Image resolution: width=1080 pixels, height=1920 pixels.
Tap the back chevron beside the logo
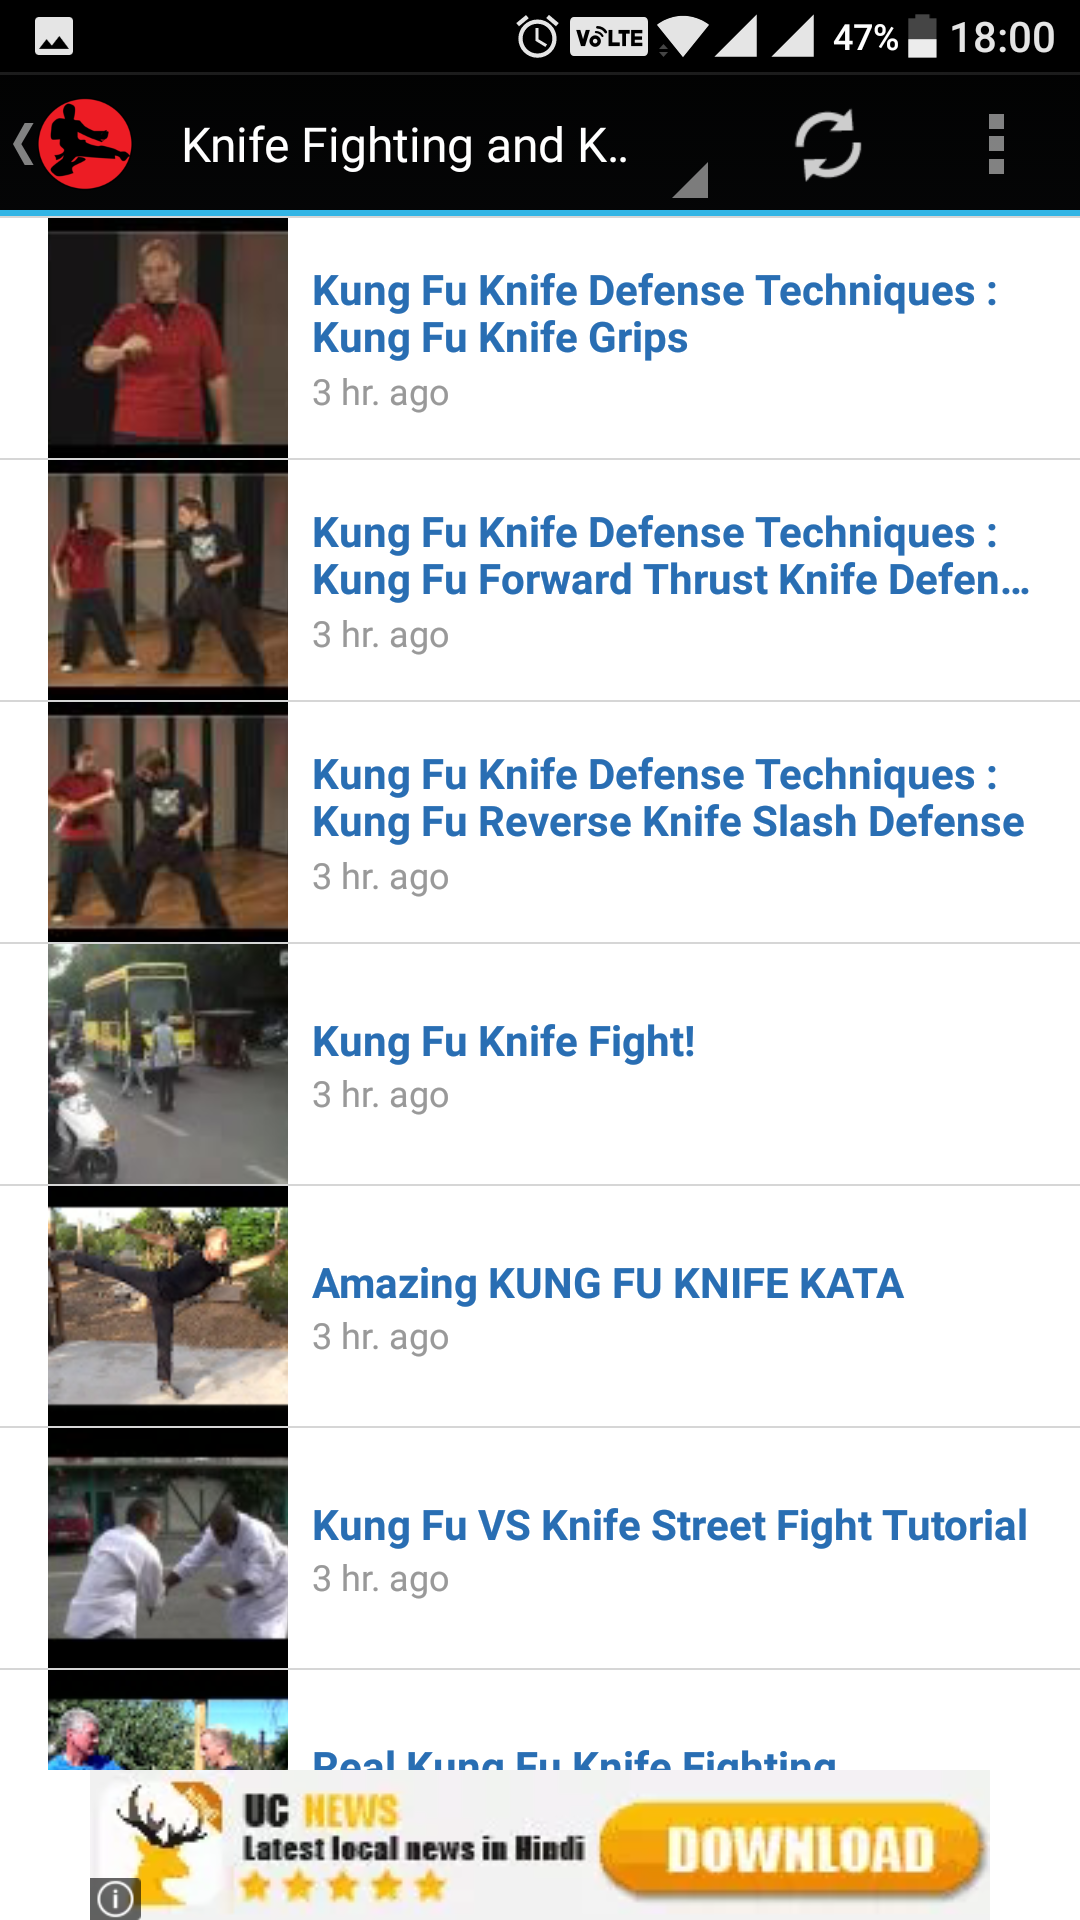(22, 145)
